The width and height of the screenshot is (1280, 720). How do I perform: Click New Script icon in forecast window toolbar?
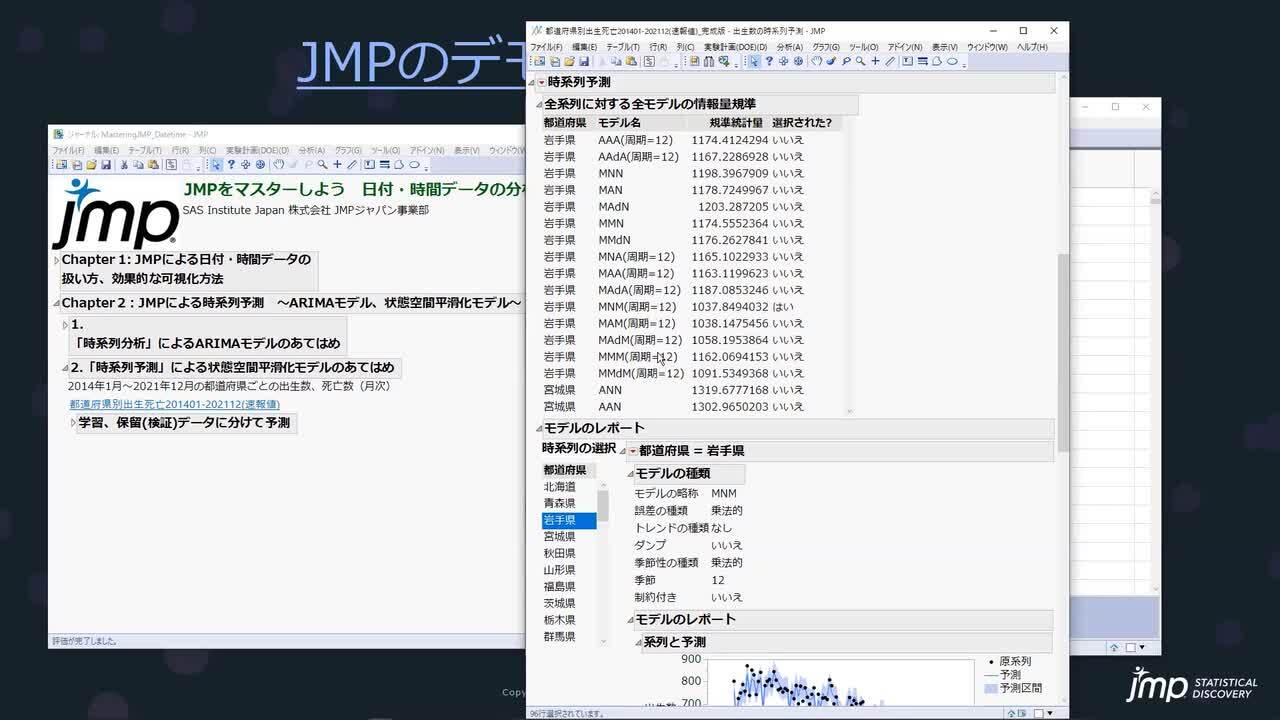[649, 61]
